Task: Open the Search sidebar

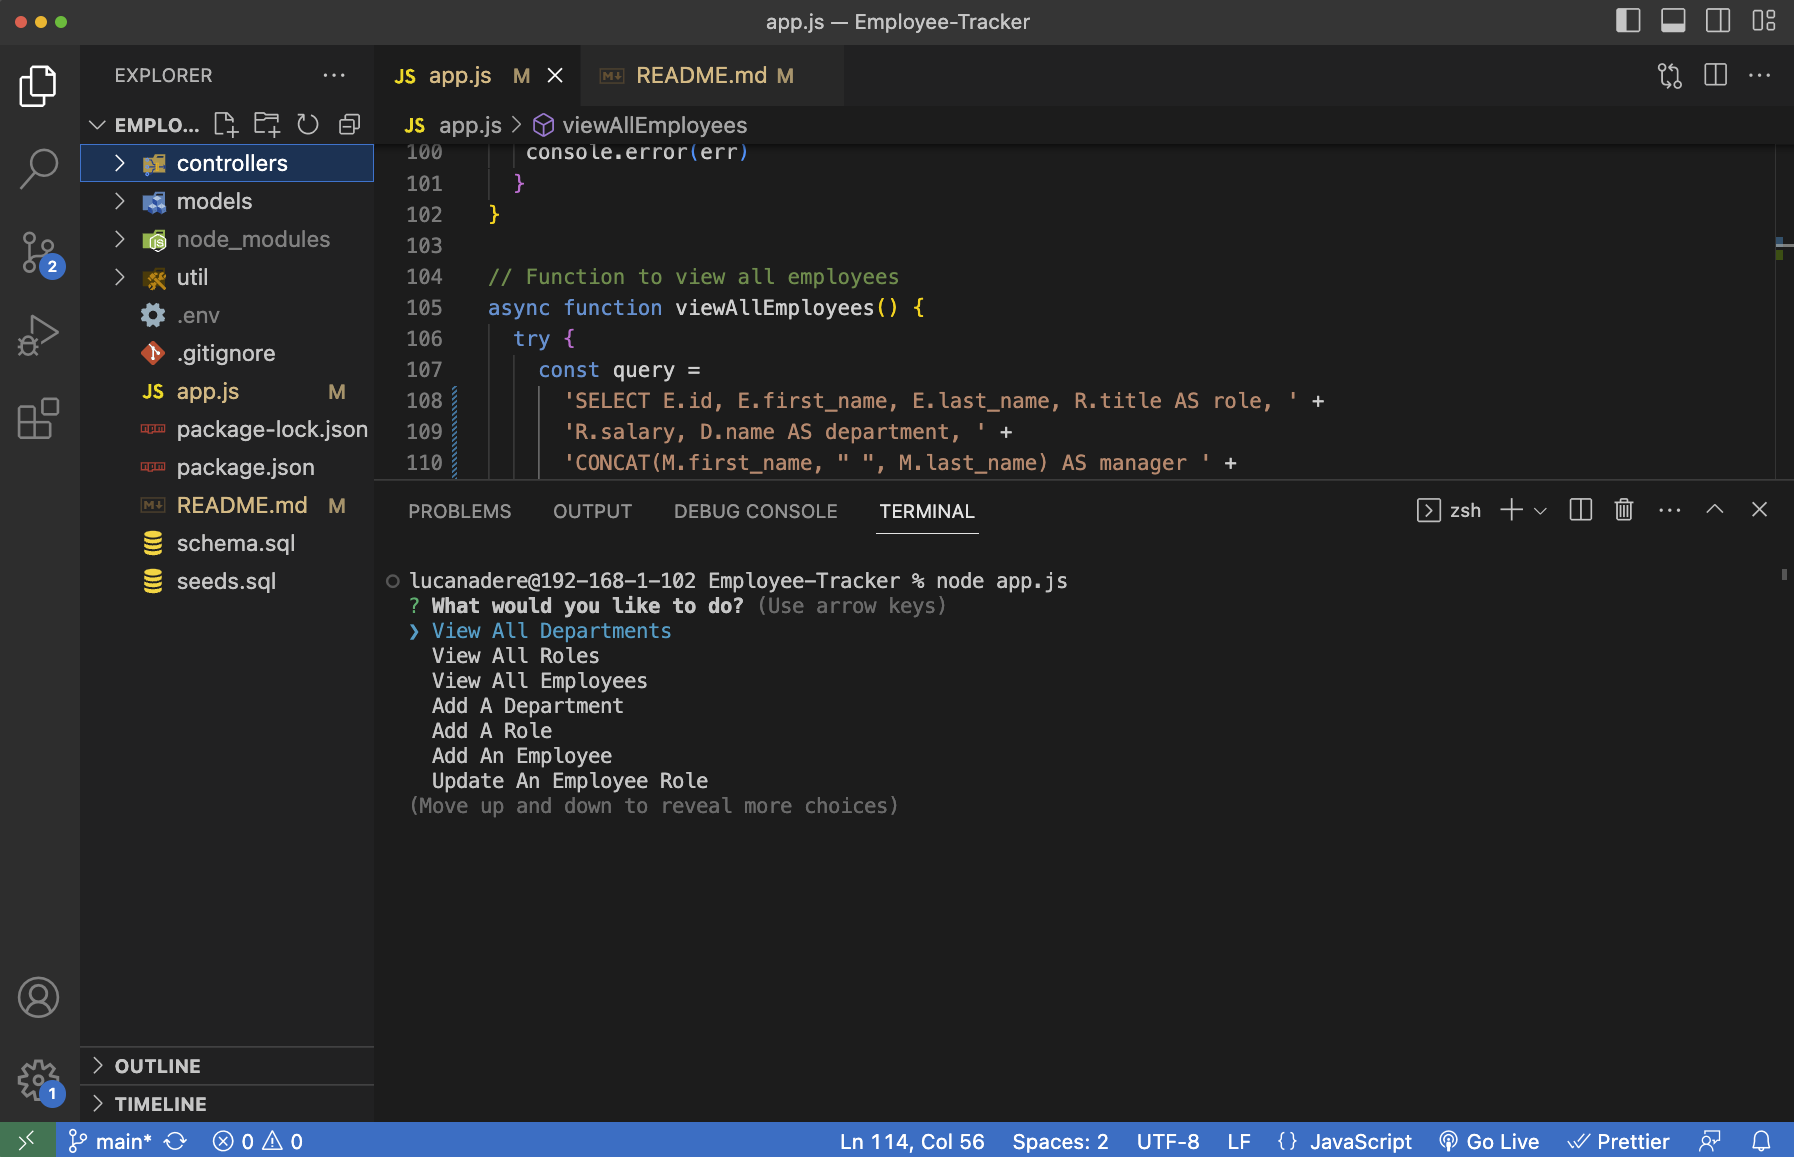Action: pos(38,168)
